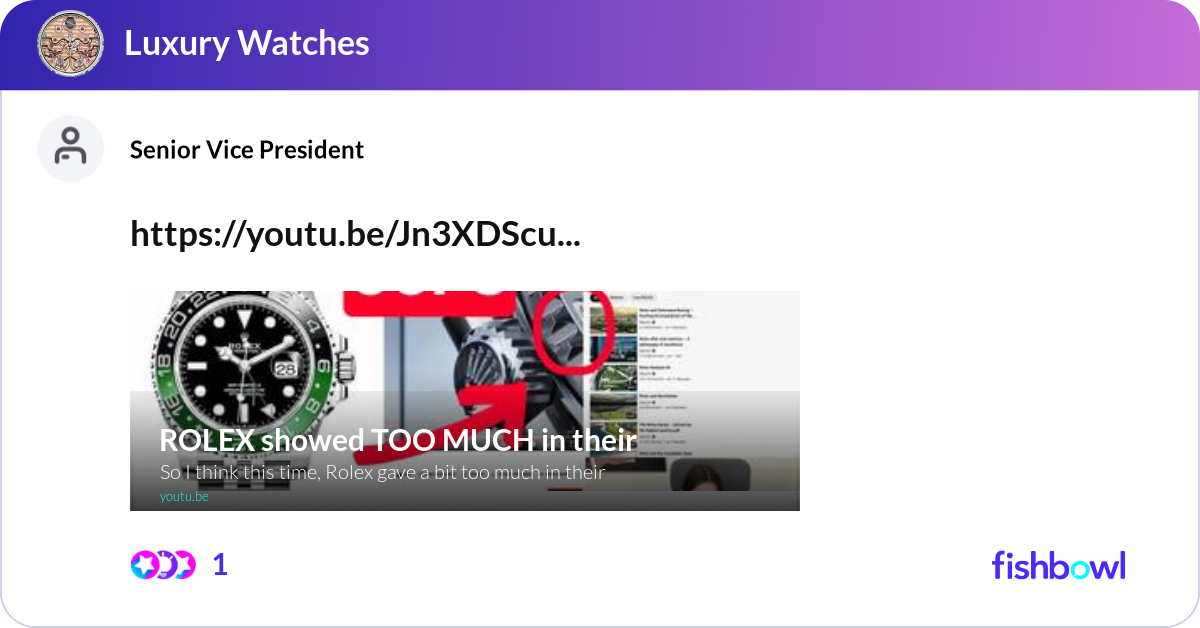Open the fishbowl logo
Image resolution: width=1200 pixels, height=628 pixels.
[x=1059, y=565]
